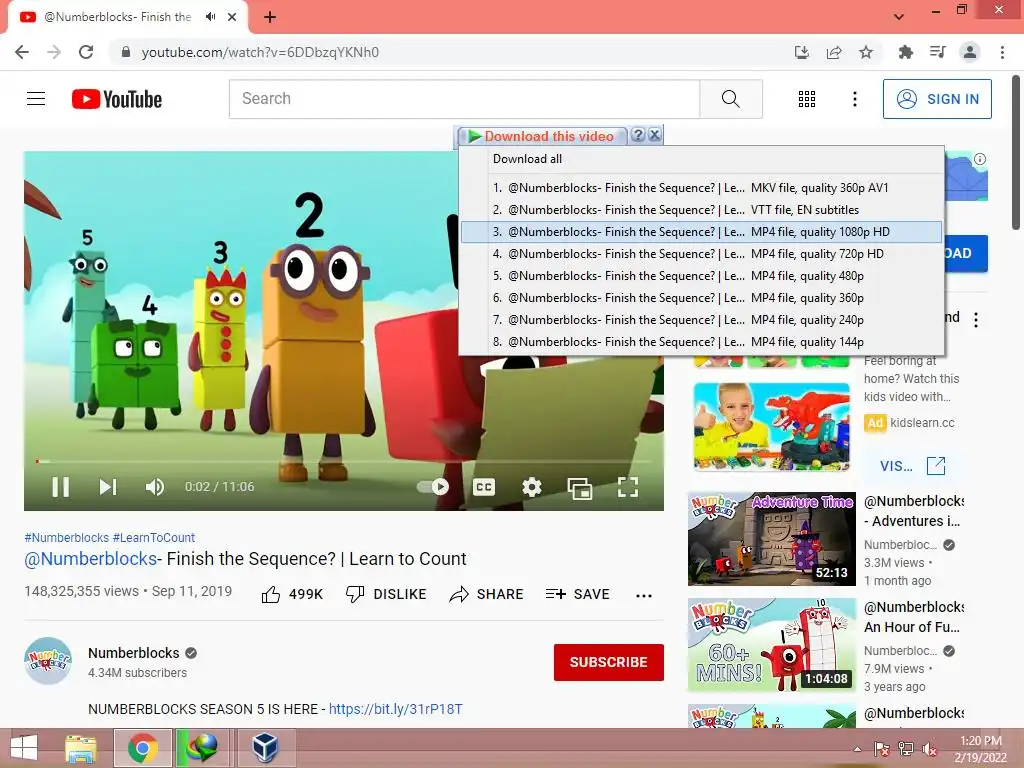Open the Chrome three-dot menu
The height and width of the screenshot is (768, 1024).
(x=1002, y=52)
